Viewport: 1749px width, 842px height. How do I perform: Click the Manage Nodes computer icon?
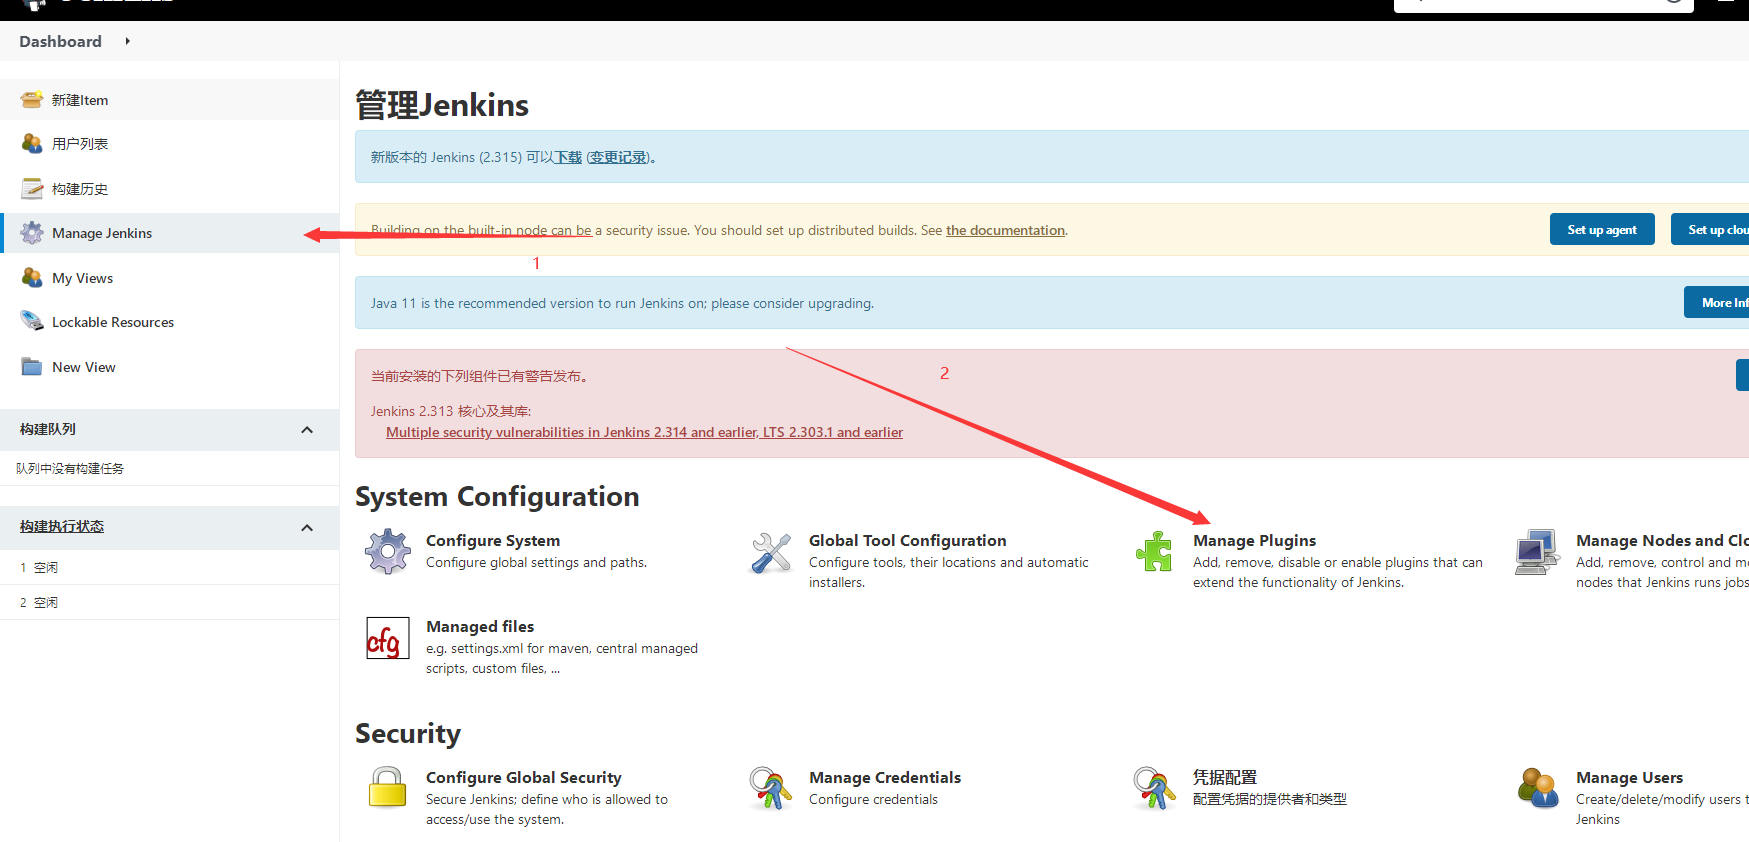1538,552
